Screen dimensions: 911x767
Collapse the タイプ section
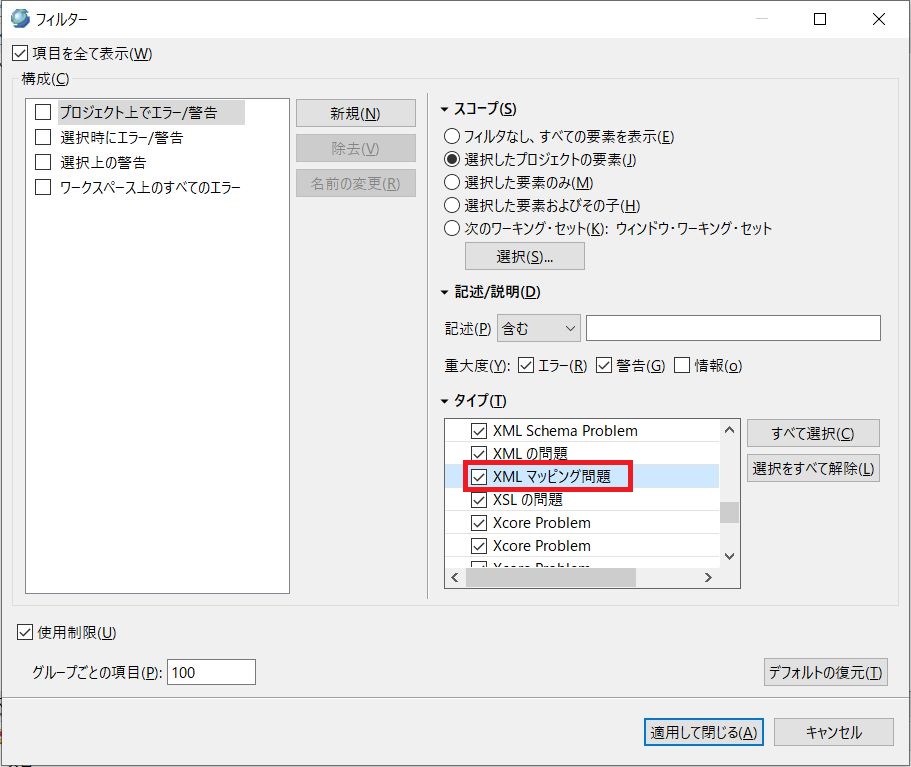446,401
